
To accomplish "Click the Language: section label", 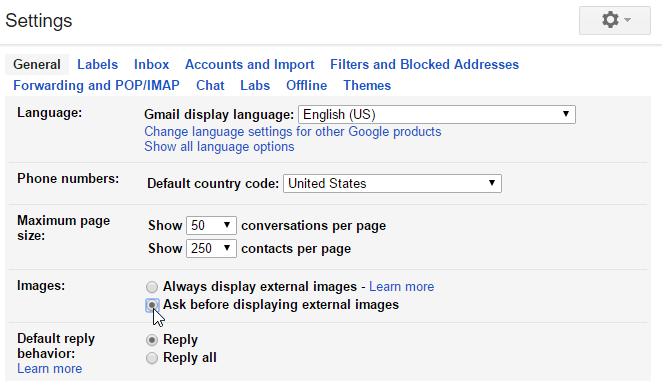I will pos(49,113).
